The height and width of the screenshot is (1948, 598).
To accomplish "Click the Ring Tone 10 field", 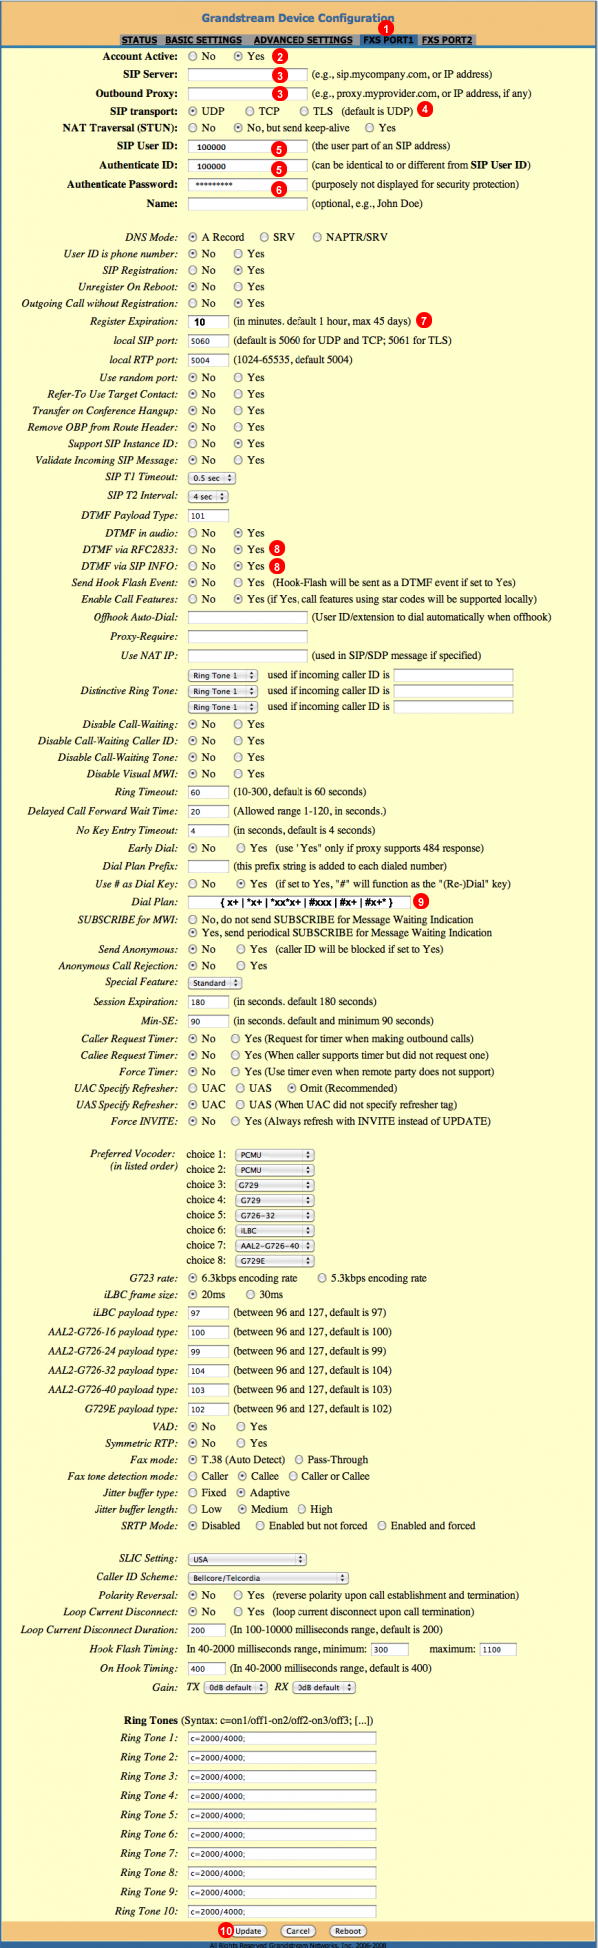I will (282, 1911).
